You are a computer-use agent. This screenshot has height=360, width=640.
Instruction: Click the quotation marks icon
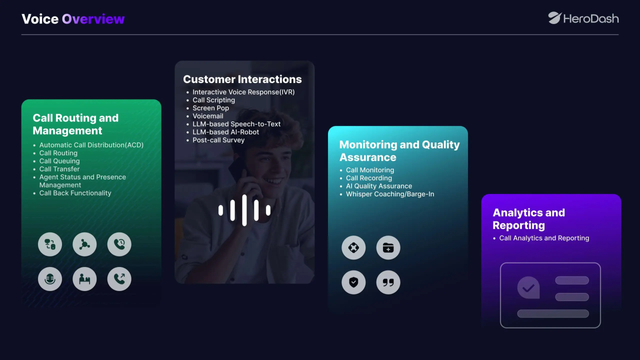point(388,282)
